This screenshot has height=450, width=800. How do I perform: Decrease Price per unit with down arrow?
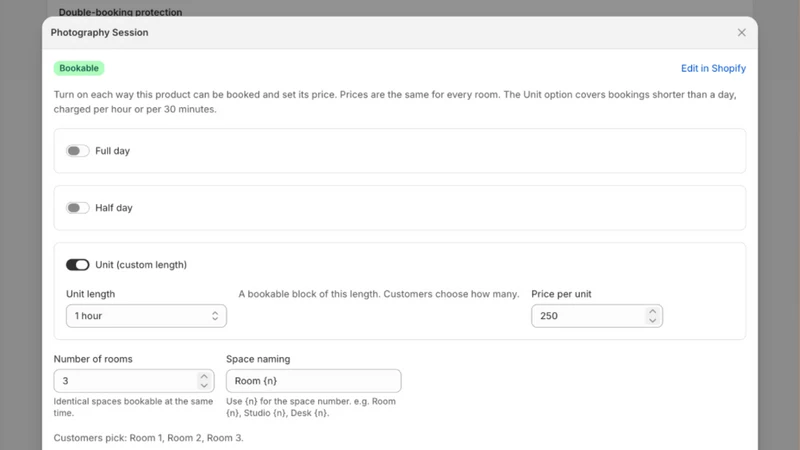653,321
